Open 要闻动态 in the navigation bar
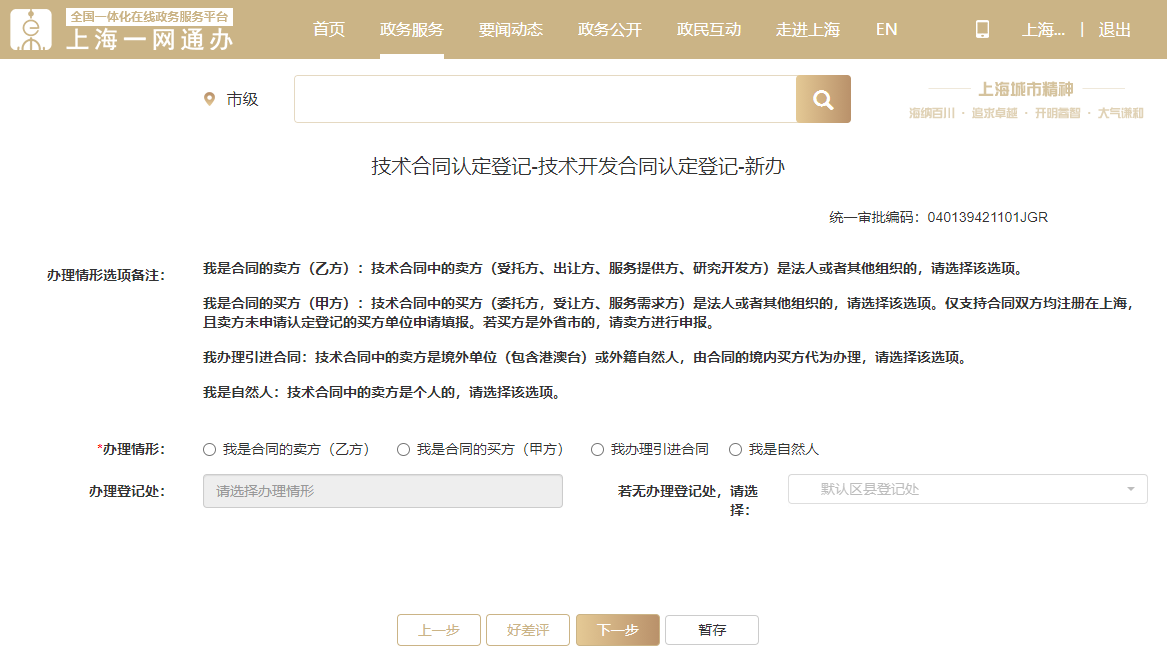This screenshot has height=656, width=1167. pos(511,29)
